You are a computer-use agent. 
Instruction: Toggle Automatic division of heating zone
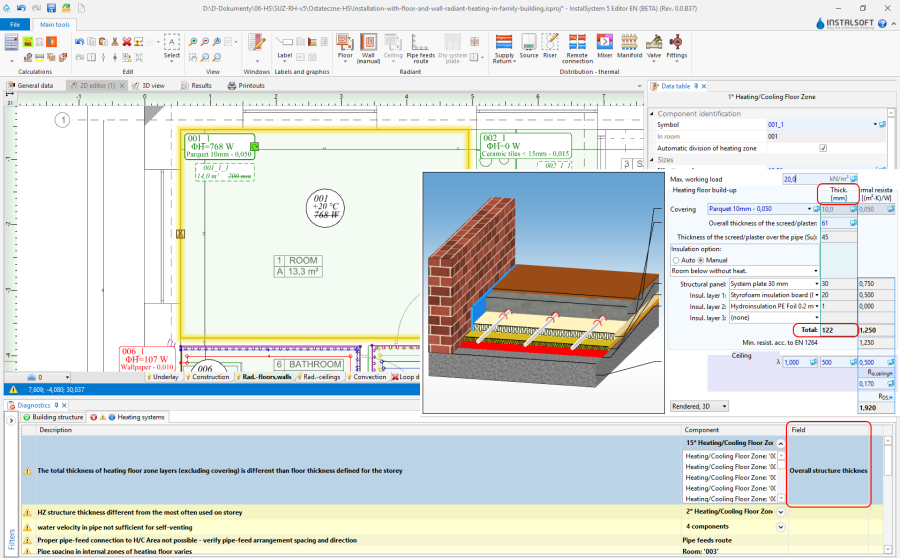[x=823, y=148]
